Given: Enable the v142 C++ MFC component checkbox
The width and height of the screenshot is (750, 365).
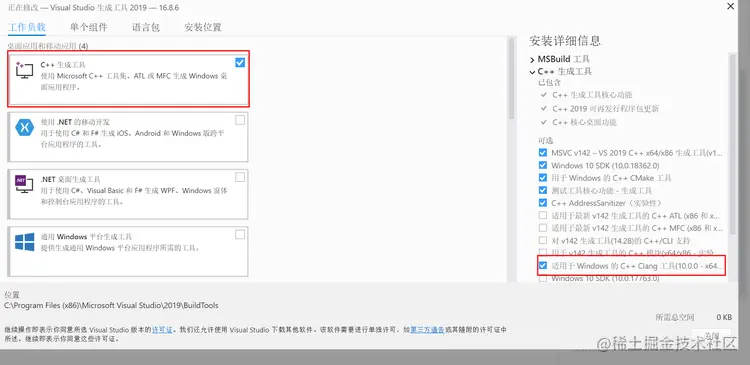Looking at the screenshot, I should pyautogui.click(x=542, y=228).
